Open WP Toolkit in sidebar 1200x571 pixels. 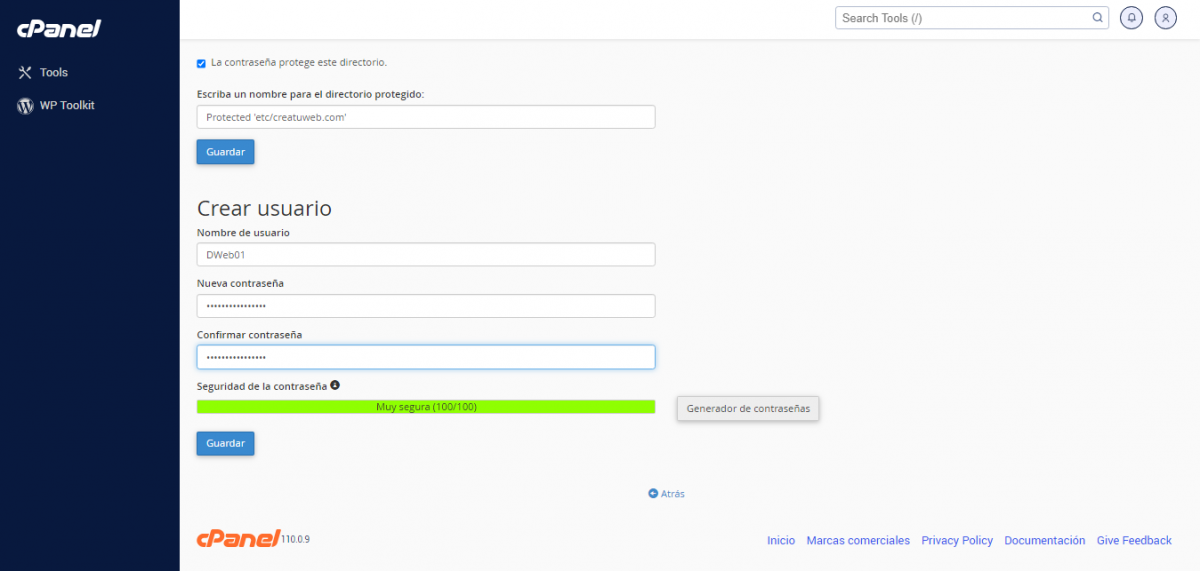point(67,106)
